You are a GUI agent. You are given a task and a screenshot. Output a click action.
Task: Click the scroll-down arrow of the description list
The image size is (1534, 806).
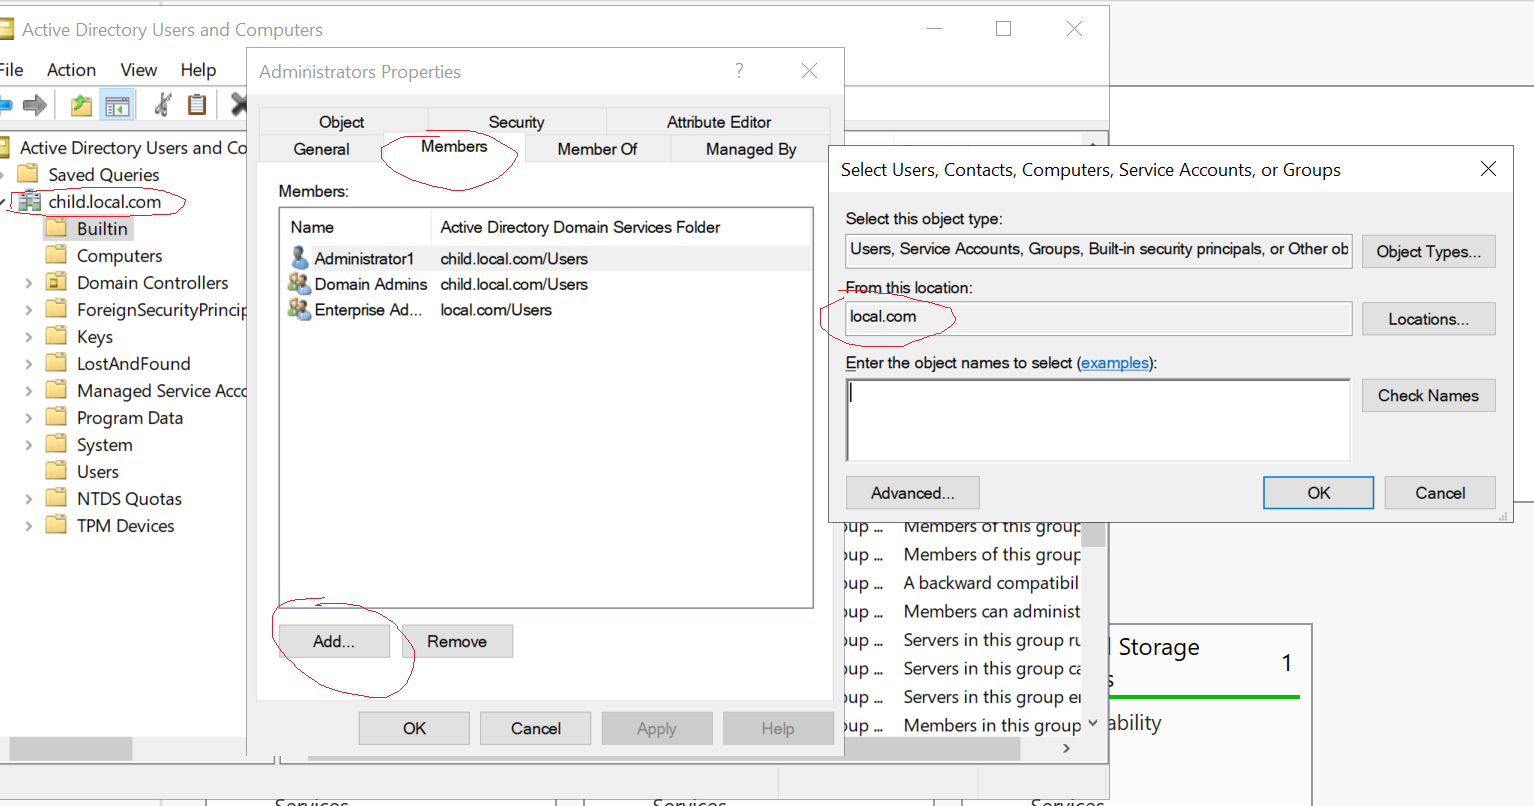(1093, 723)
